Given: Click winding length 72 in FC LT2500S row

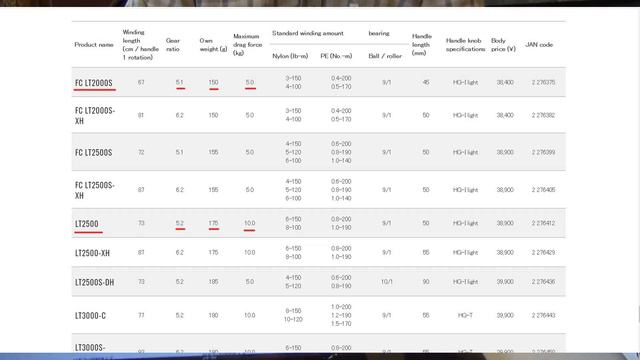Looking at the screenshot, I should click(141, 152).
